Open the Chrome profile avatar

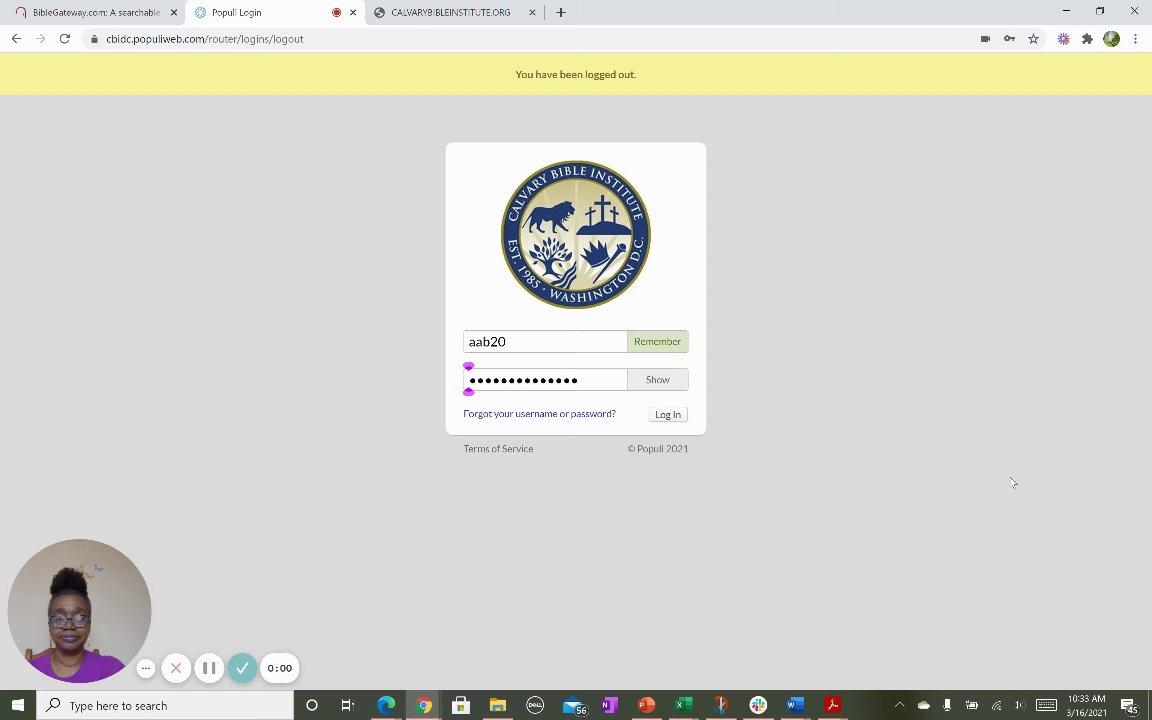point(1112,39)
